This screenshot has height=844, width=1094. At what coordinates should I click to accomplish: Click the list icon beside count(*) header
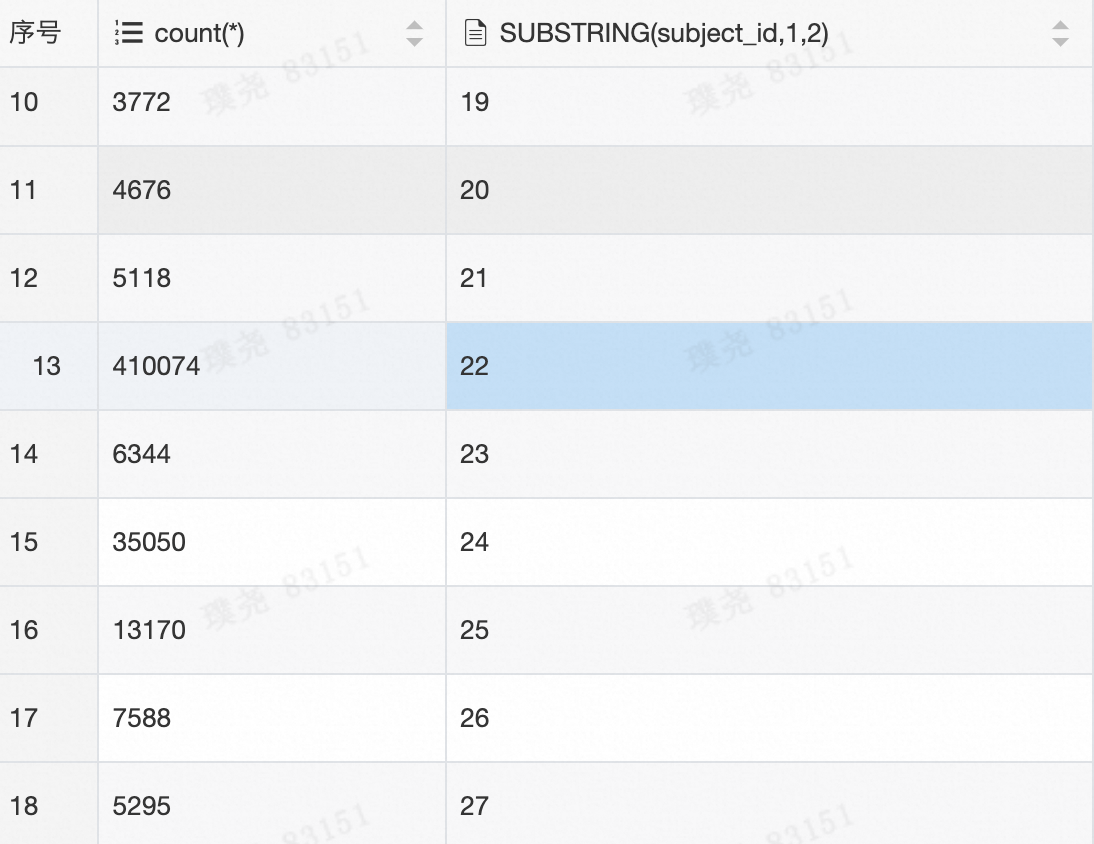click(130, 33)
